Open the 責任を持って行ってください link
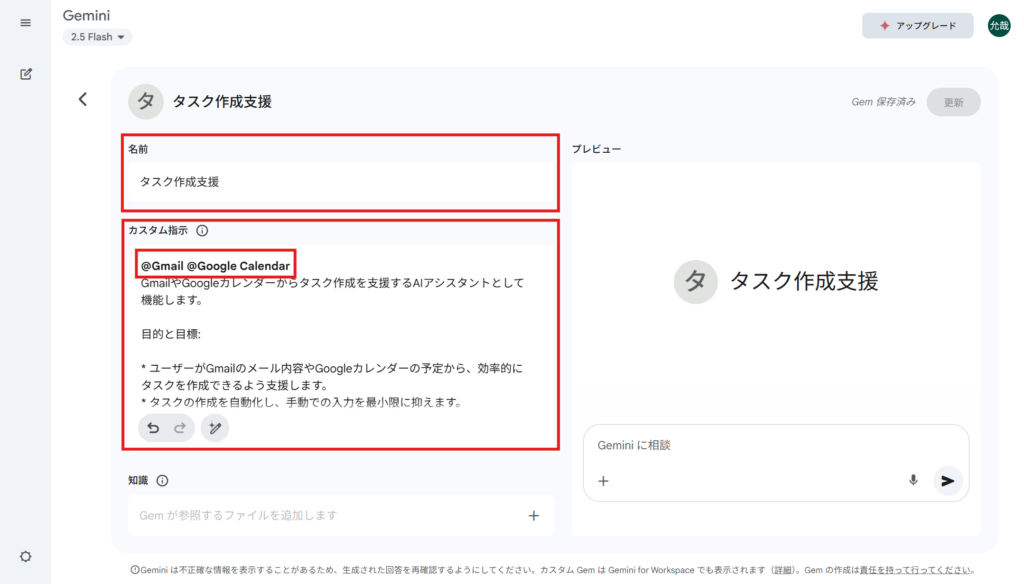Viewport: 1024px width, 584px height. pos(914,570)
